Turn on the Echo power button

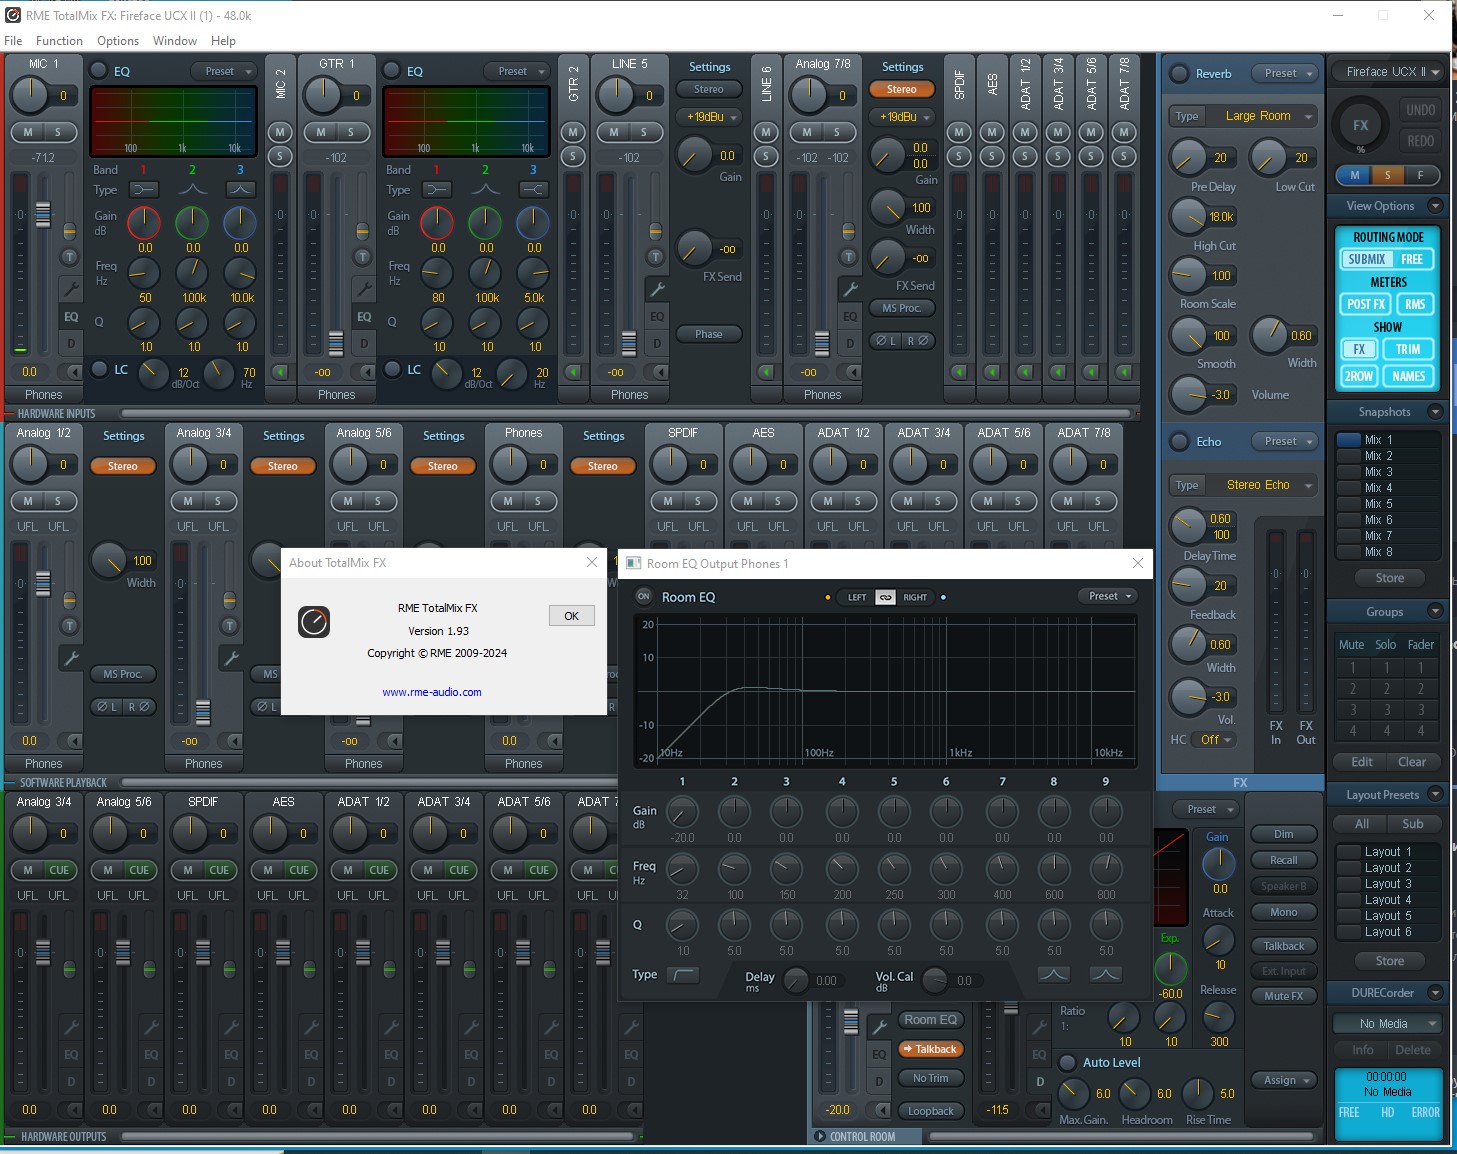pos(1180,441)
